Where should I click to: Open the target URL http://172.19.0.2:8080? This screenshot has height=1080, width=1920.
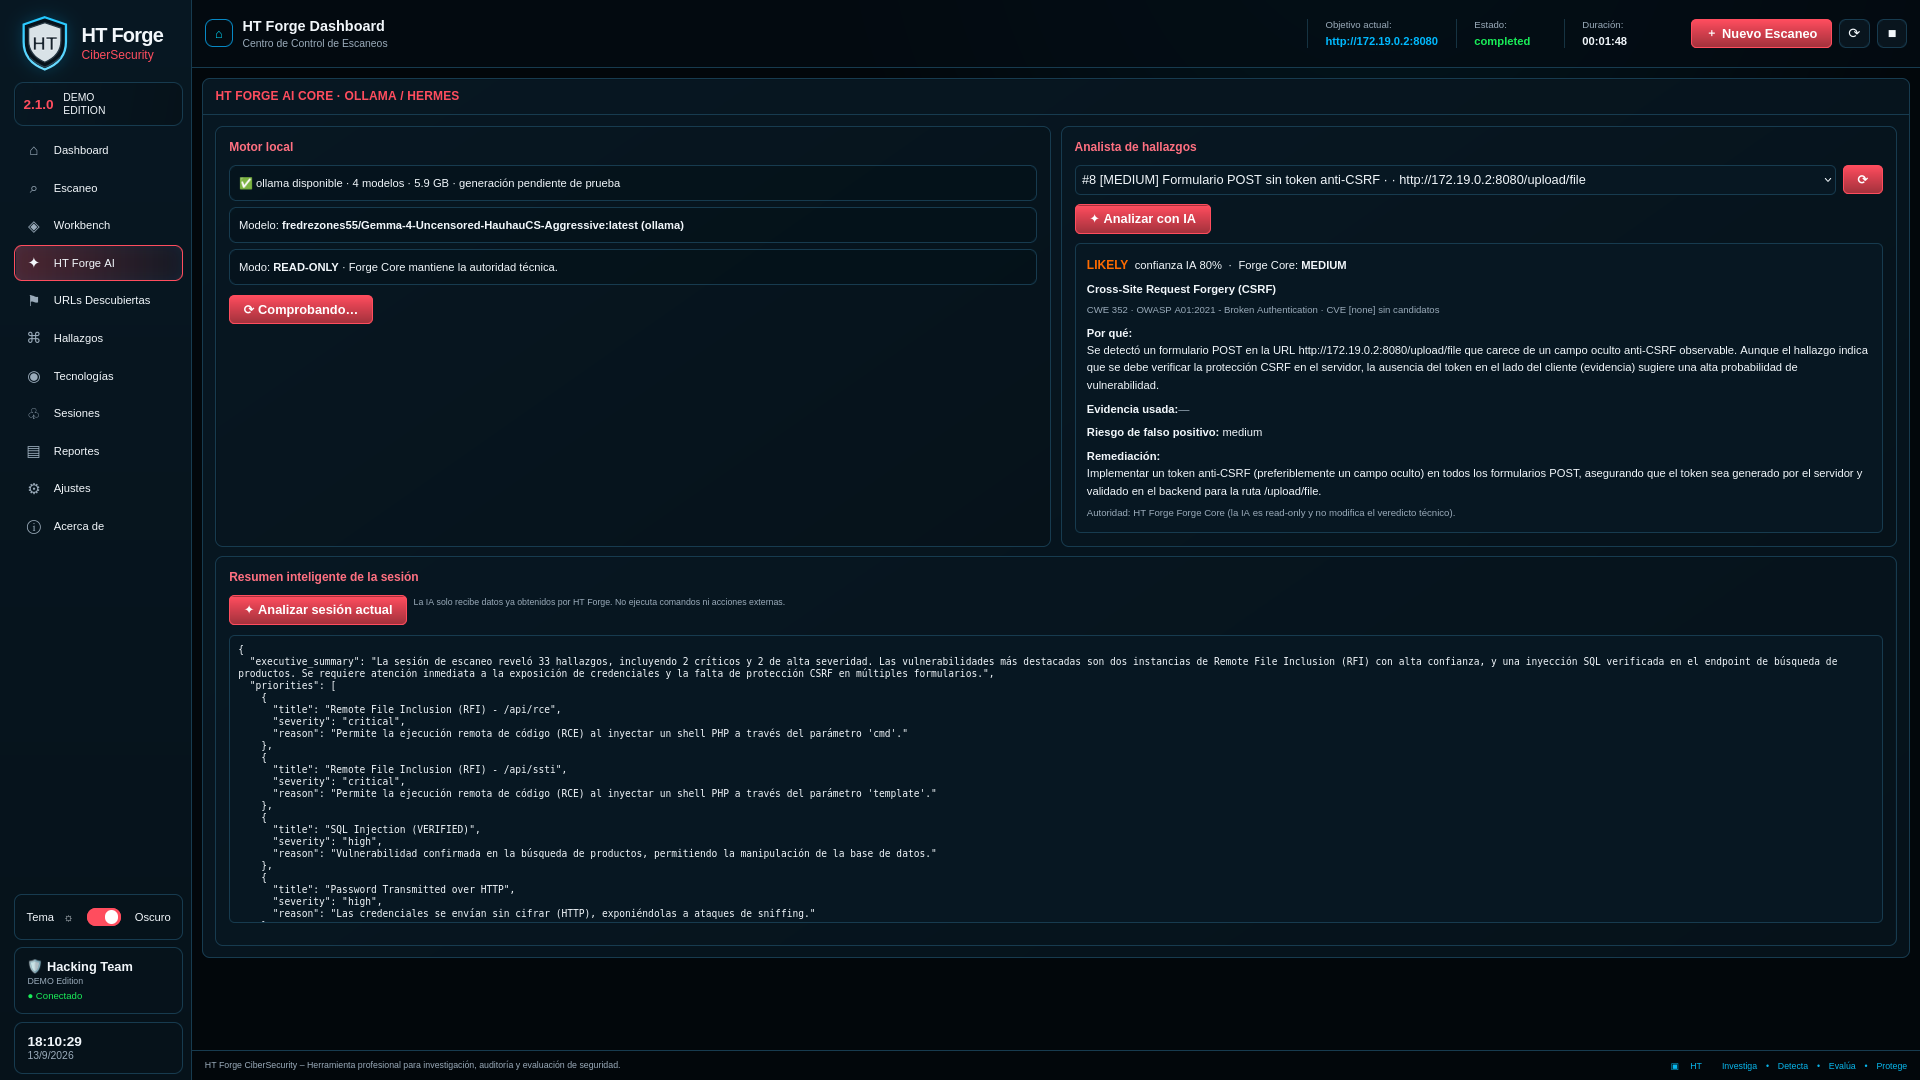pyautogui.click(x=1381, y=41)
